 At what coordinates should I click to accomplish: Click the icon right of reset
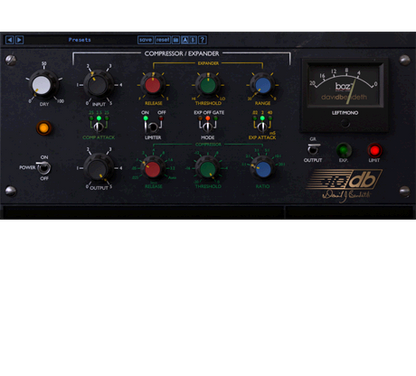(x=176, y=40)
